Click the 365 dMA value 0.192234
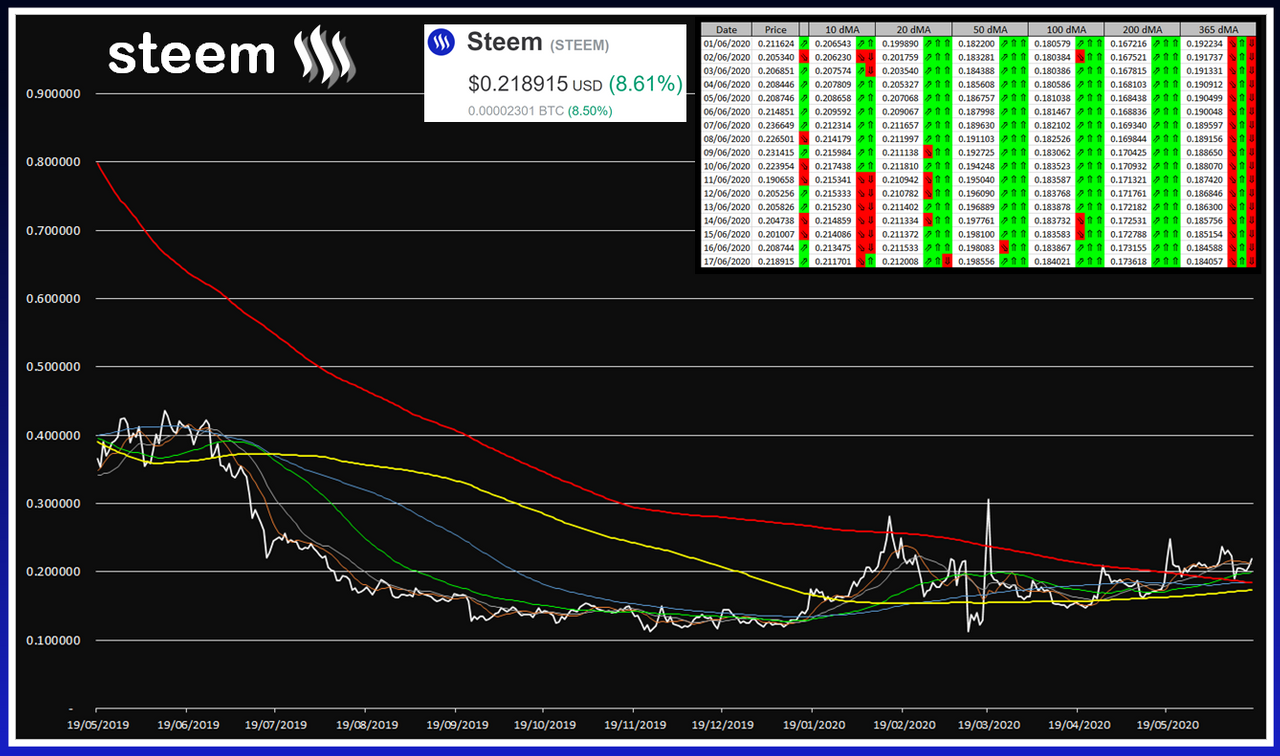 tap(1204, 45)
